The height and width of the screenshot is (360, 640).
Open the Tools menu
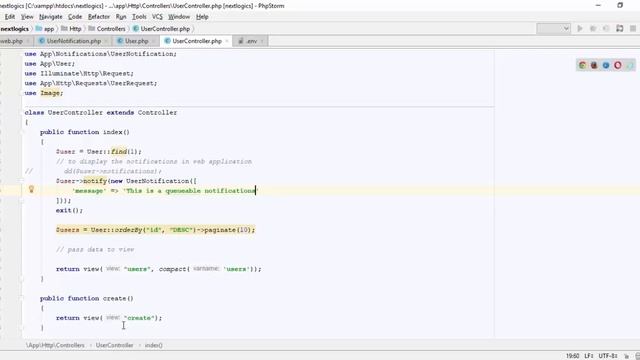pyautogui.click(x=139, y=17)
